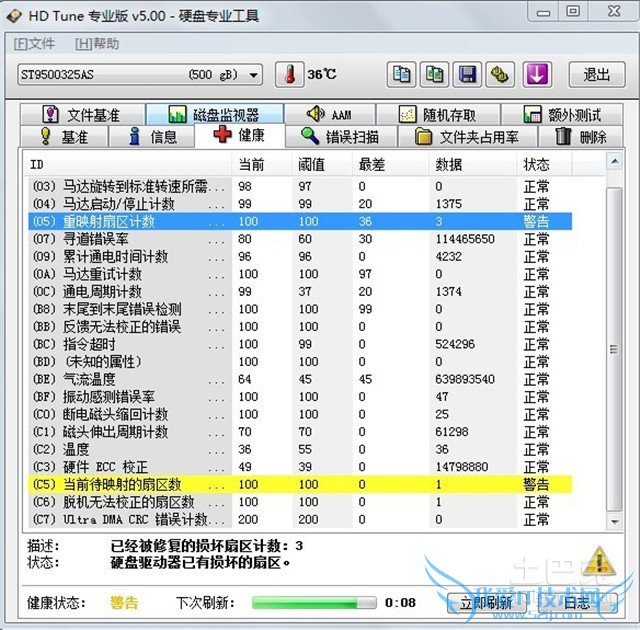640x630 pixels.
Task: Select the (C1) 磁头伸出周期计数 row
Action: click(x=300, y=432)
